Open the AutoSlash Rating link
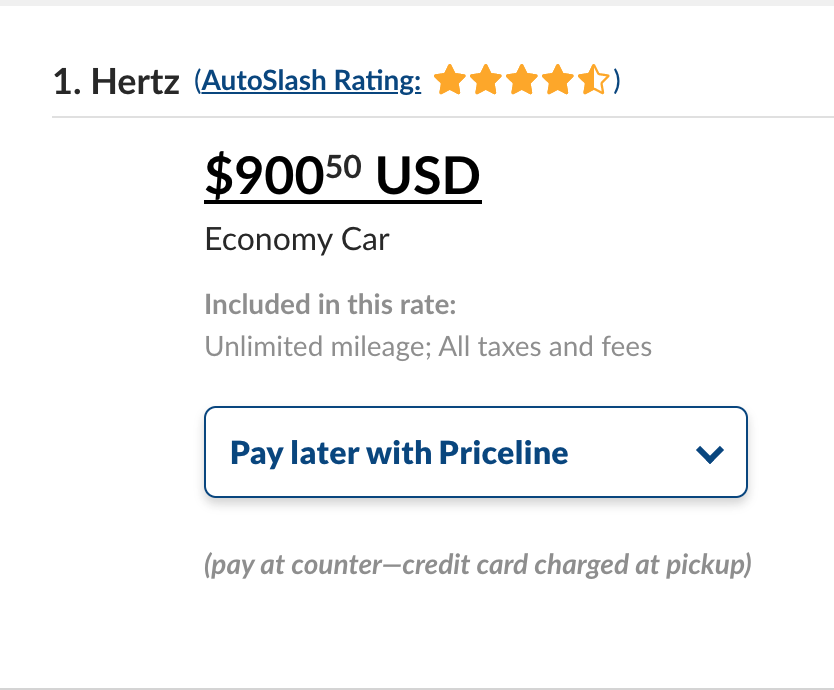The width and height of the screenshot is (834, 690). pyautogui.click(x=311, y=81)
